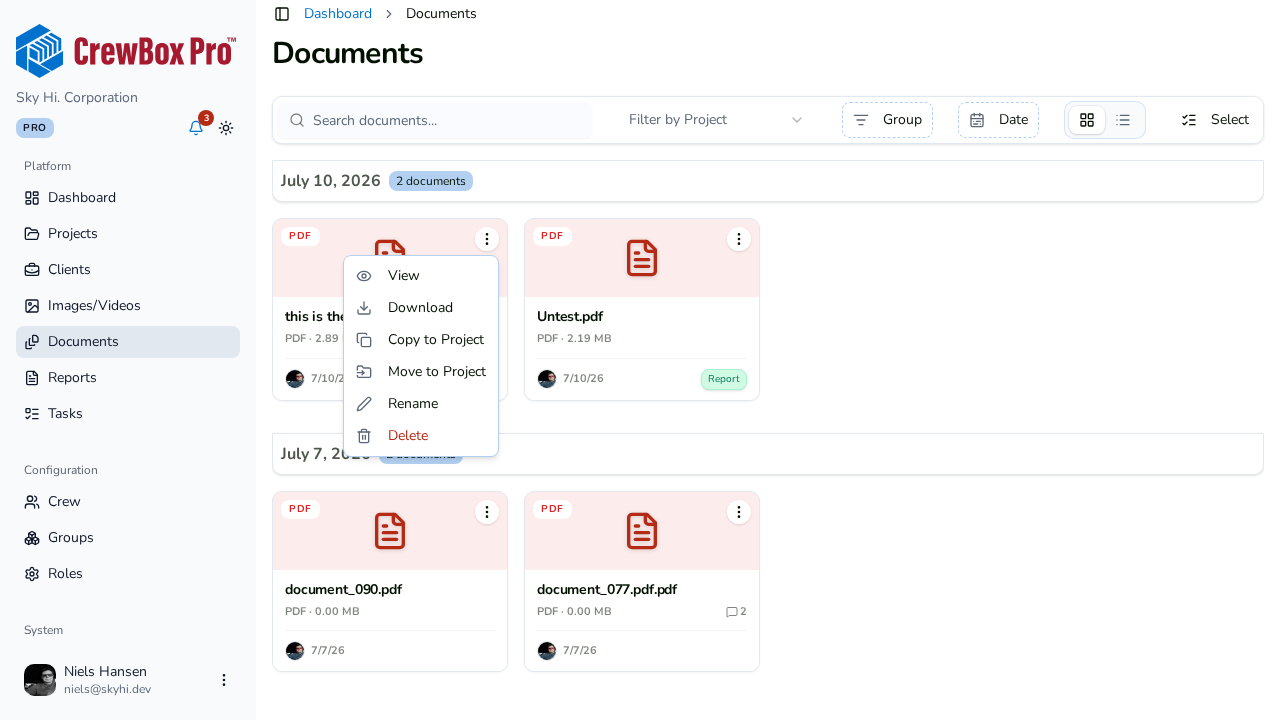Switch to list view
This screenshot has width=1280, height=720.
coord(1123,120)
